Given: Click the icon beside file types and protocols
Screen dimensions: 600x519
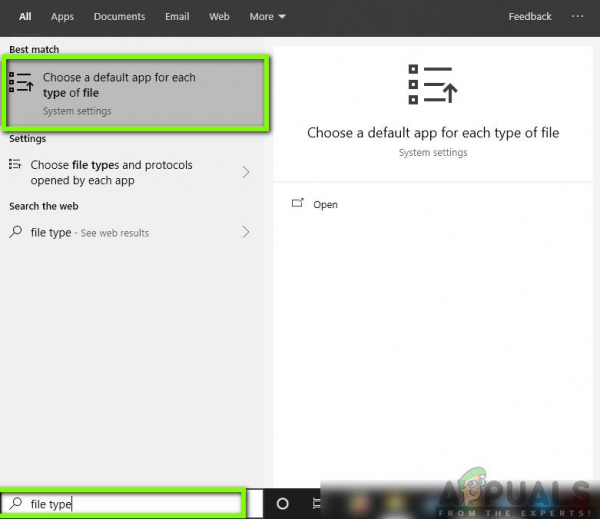Looking at the screenshot, I should pos(15,165).
